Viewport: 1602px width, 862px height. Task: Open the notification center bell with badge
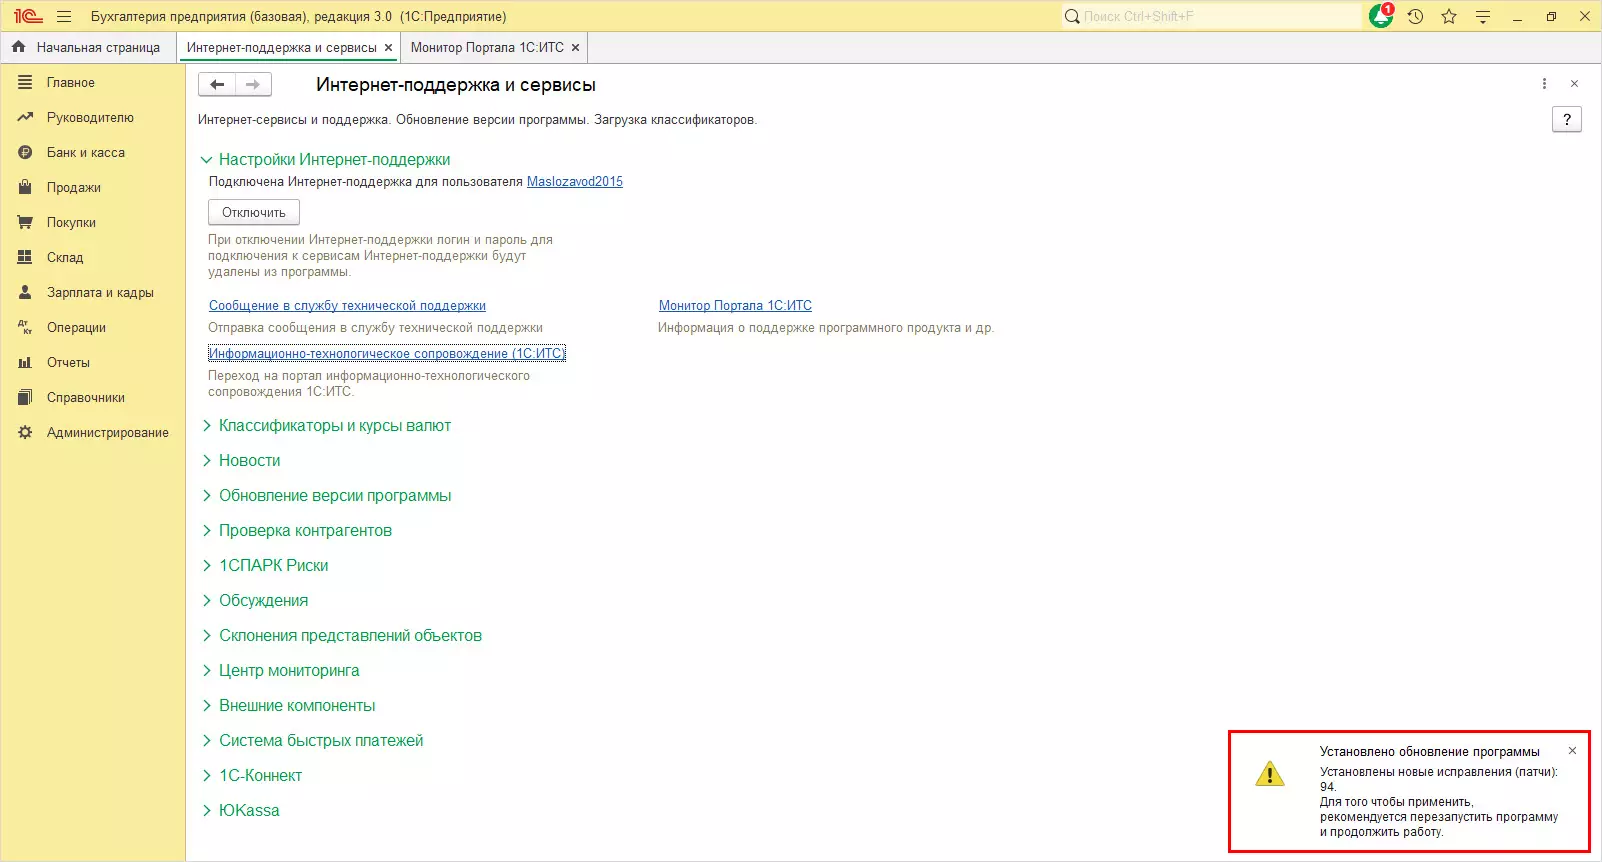pos(1381,16)
